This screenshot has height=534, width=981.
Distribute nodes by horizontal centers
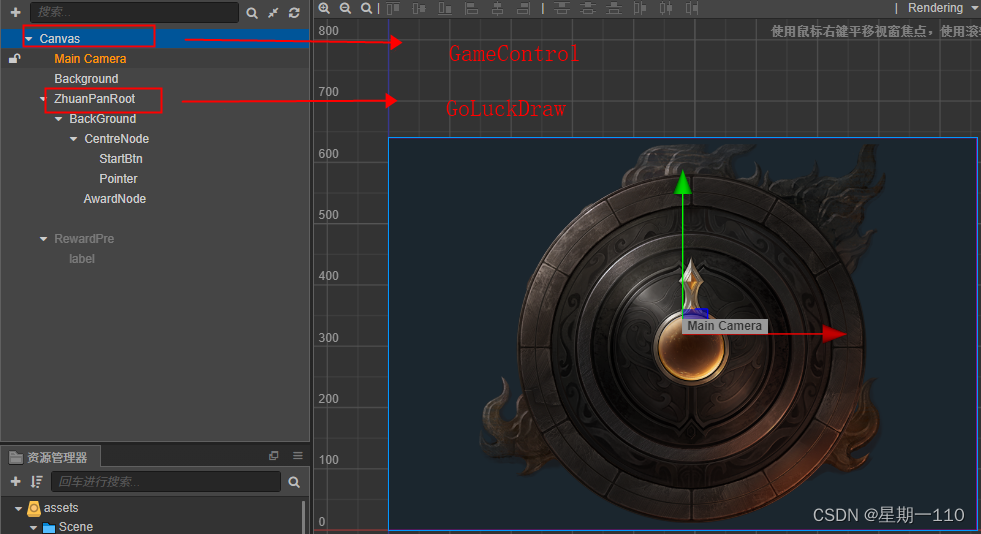[x=666, y=8]
